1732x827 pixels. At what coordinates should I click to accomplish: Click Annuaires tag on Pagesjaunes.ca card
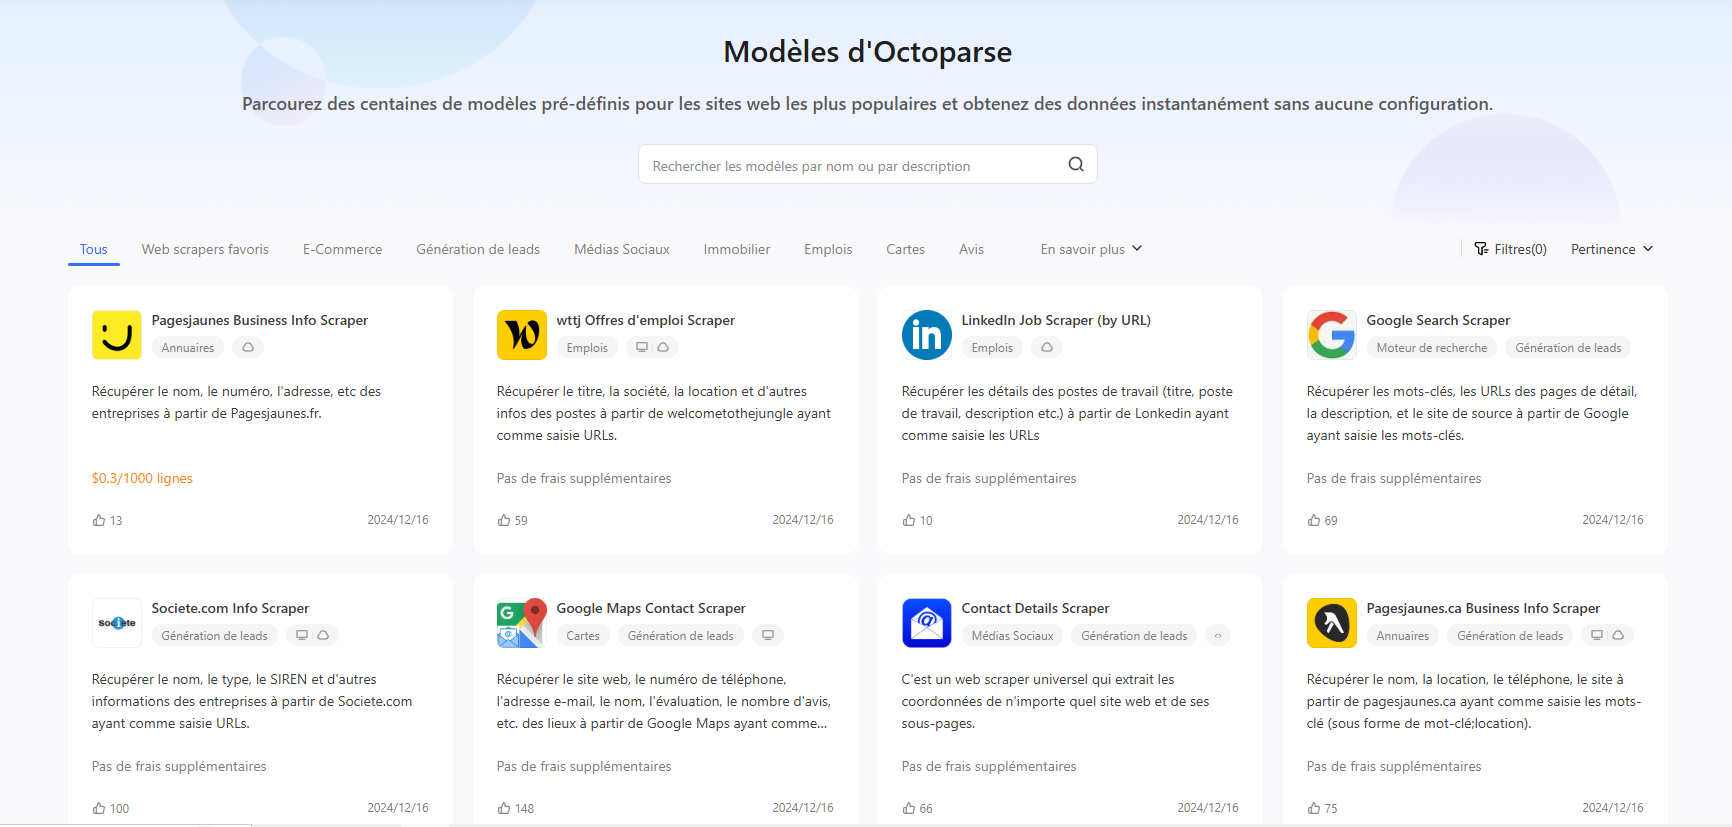click(x=1403, y=635)
